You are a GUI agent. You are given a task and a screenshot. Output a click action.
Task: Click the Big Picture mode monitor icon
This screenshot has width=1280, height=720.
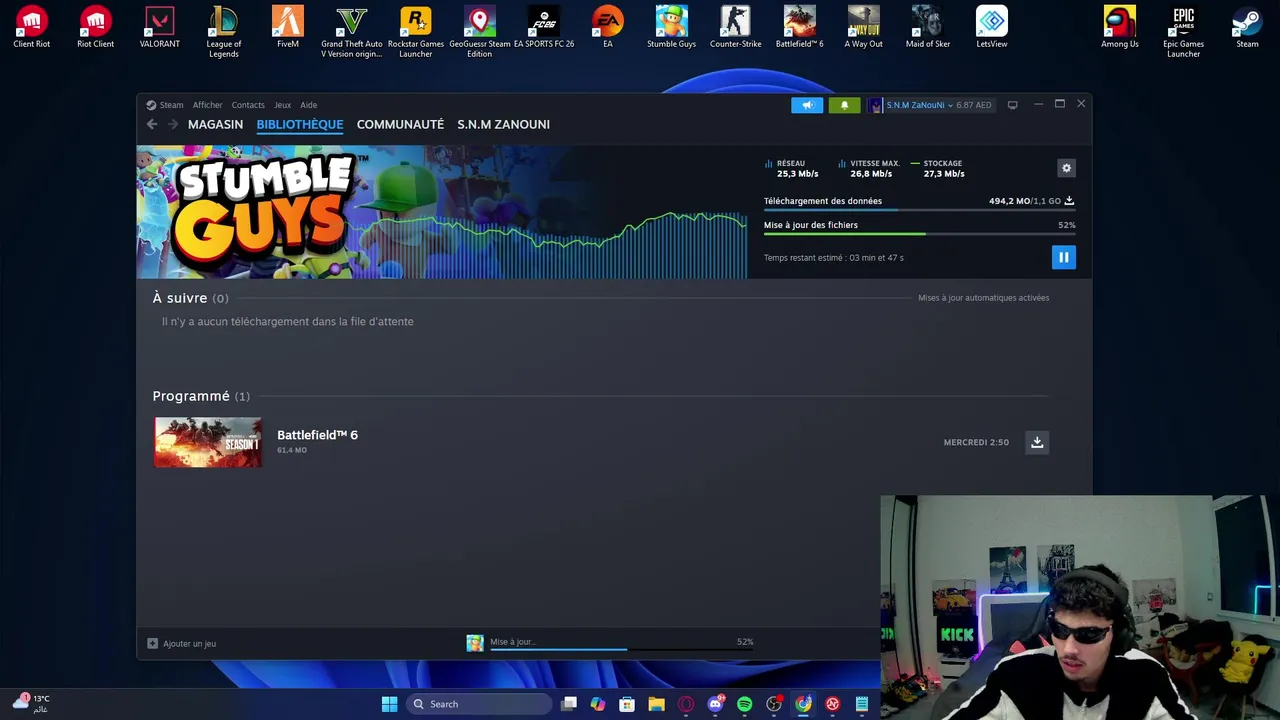click(x=1012, y=105)
